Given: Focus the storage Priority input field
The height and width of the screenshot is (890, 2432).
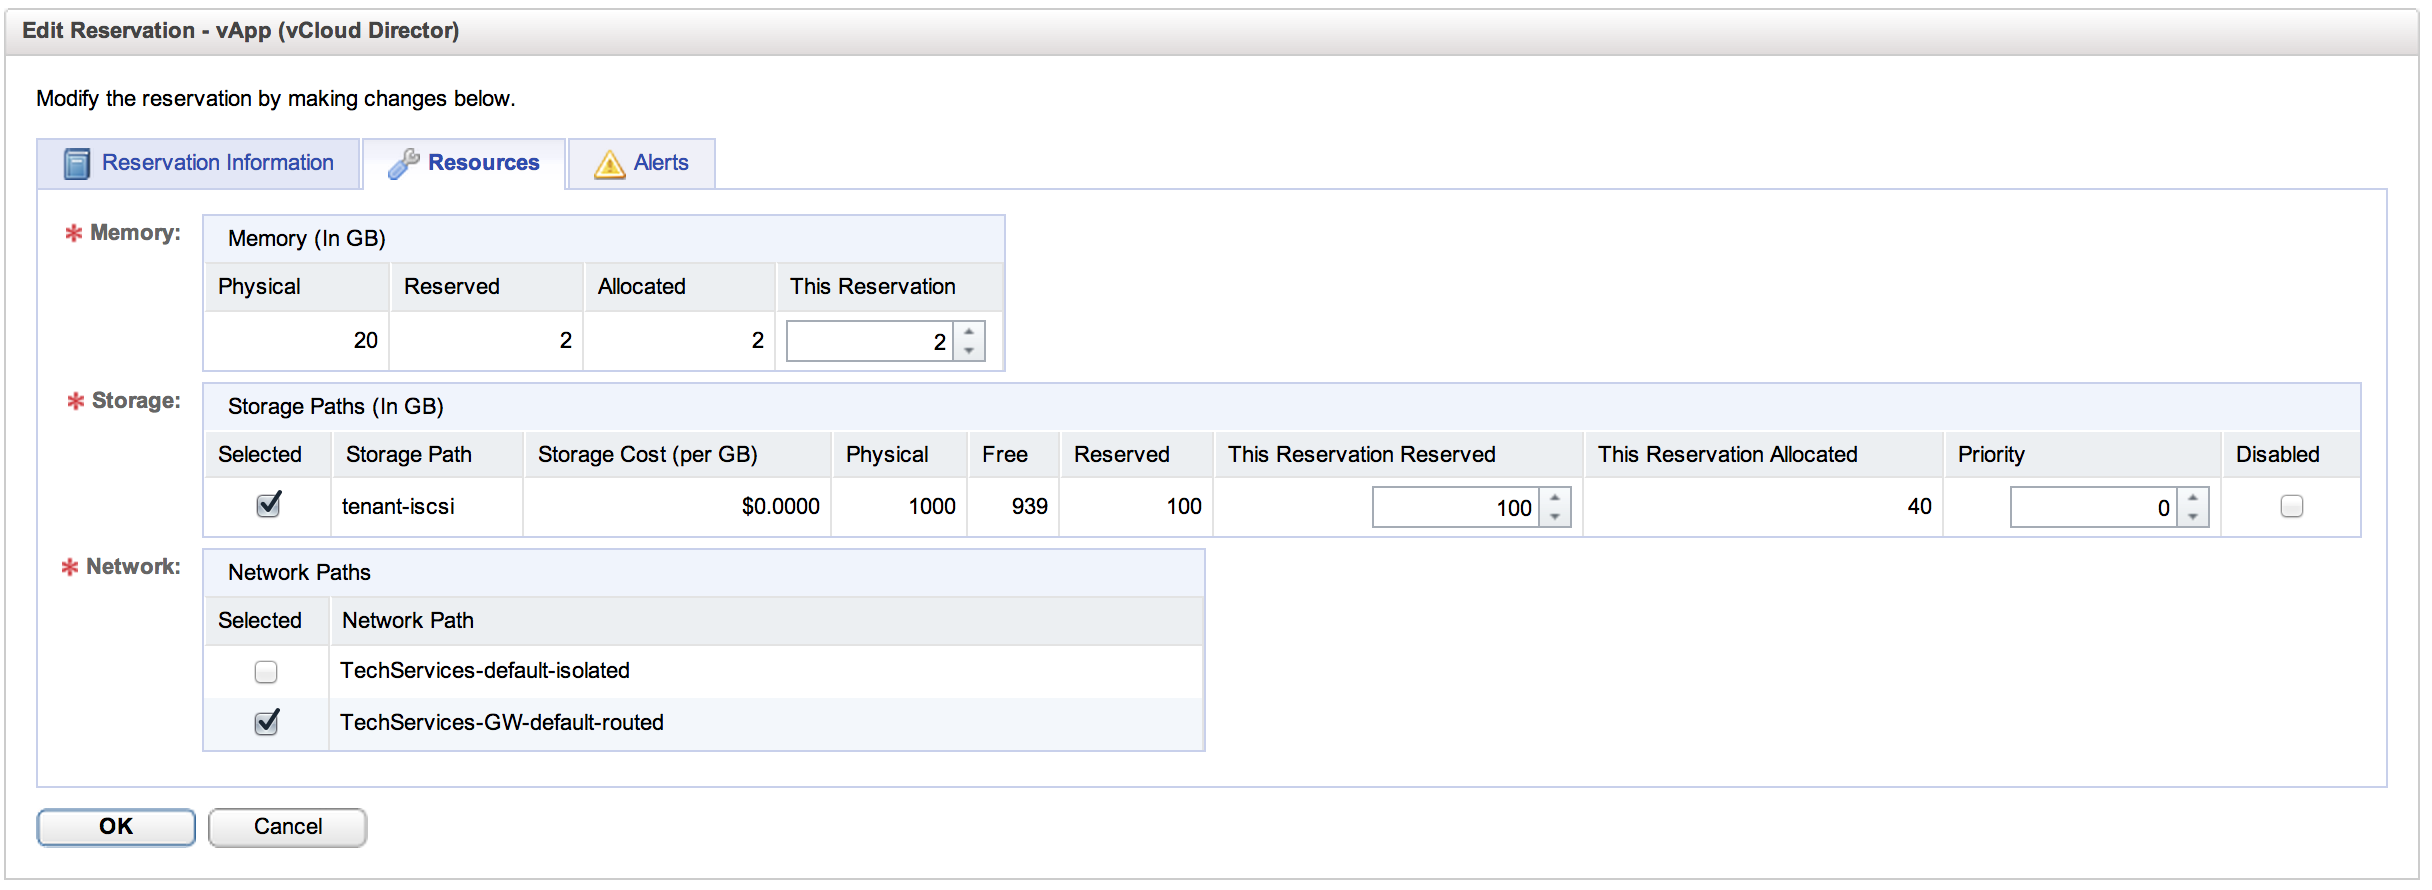Looking at the screenshot, I should pyautogui.click(x=2092, y=508).
